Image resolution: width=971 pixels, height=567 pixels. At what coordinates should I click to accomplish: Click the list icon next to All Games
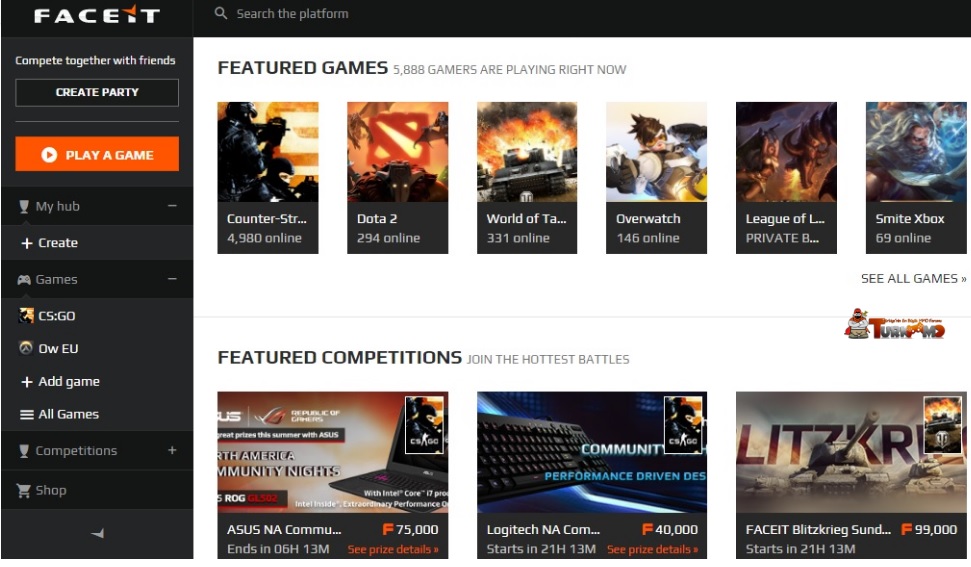pyautogui.click(x=27, y=415)
